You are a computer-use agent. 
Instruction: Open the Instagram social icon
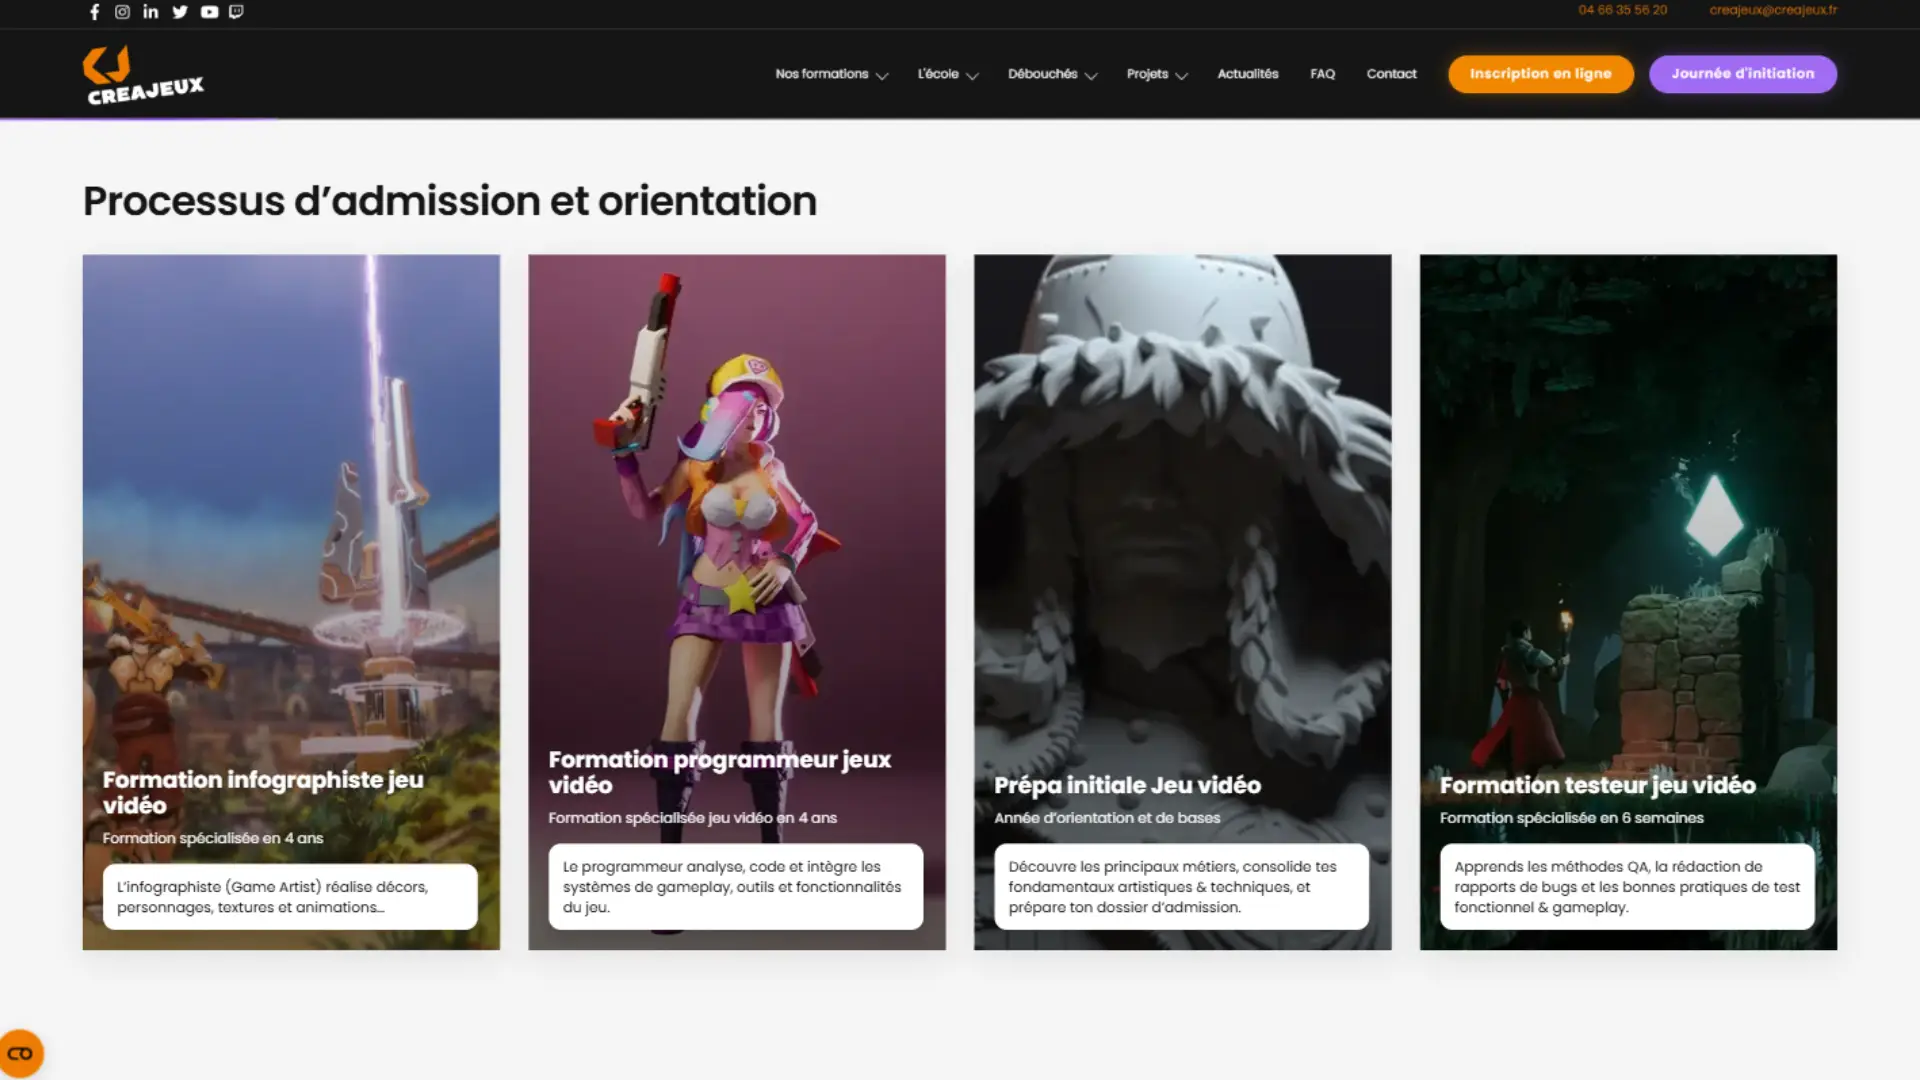pos(122,12)
